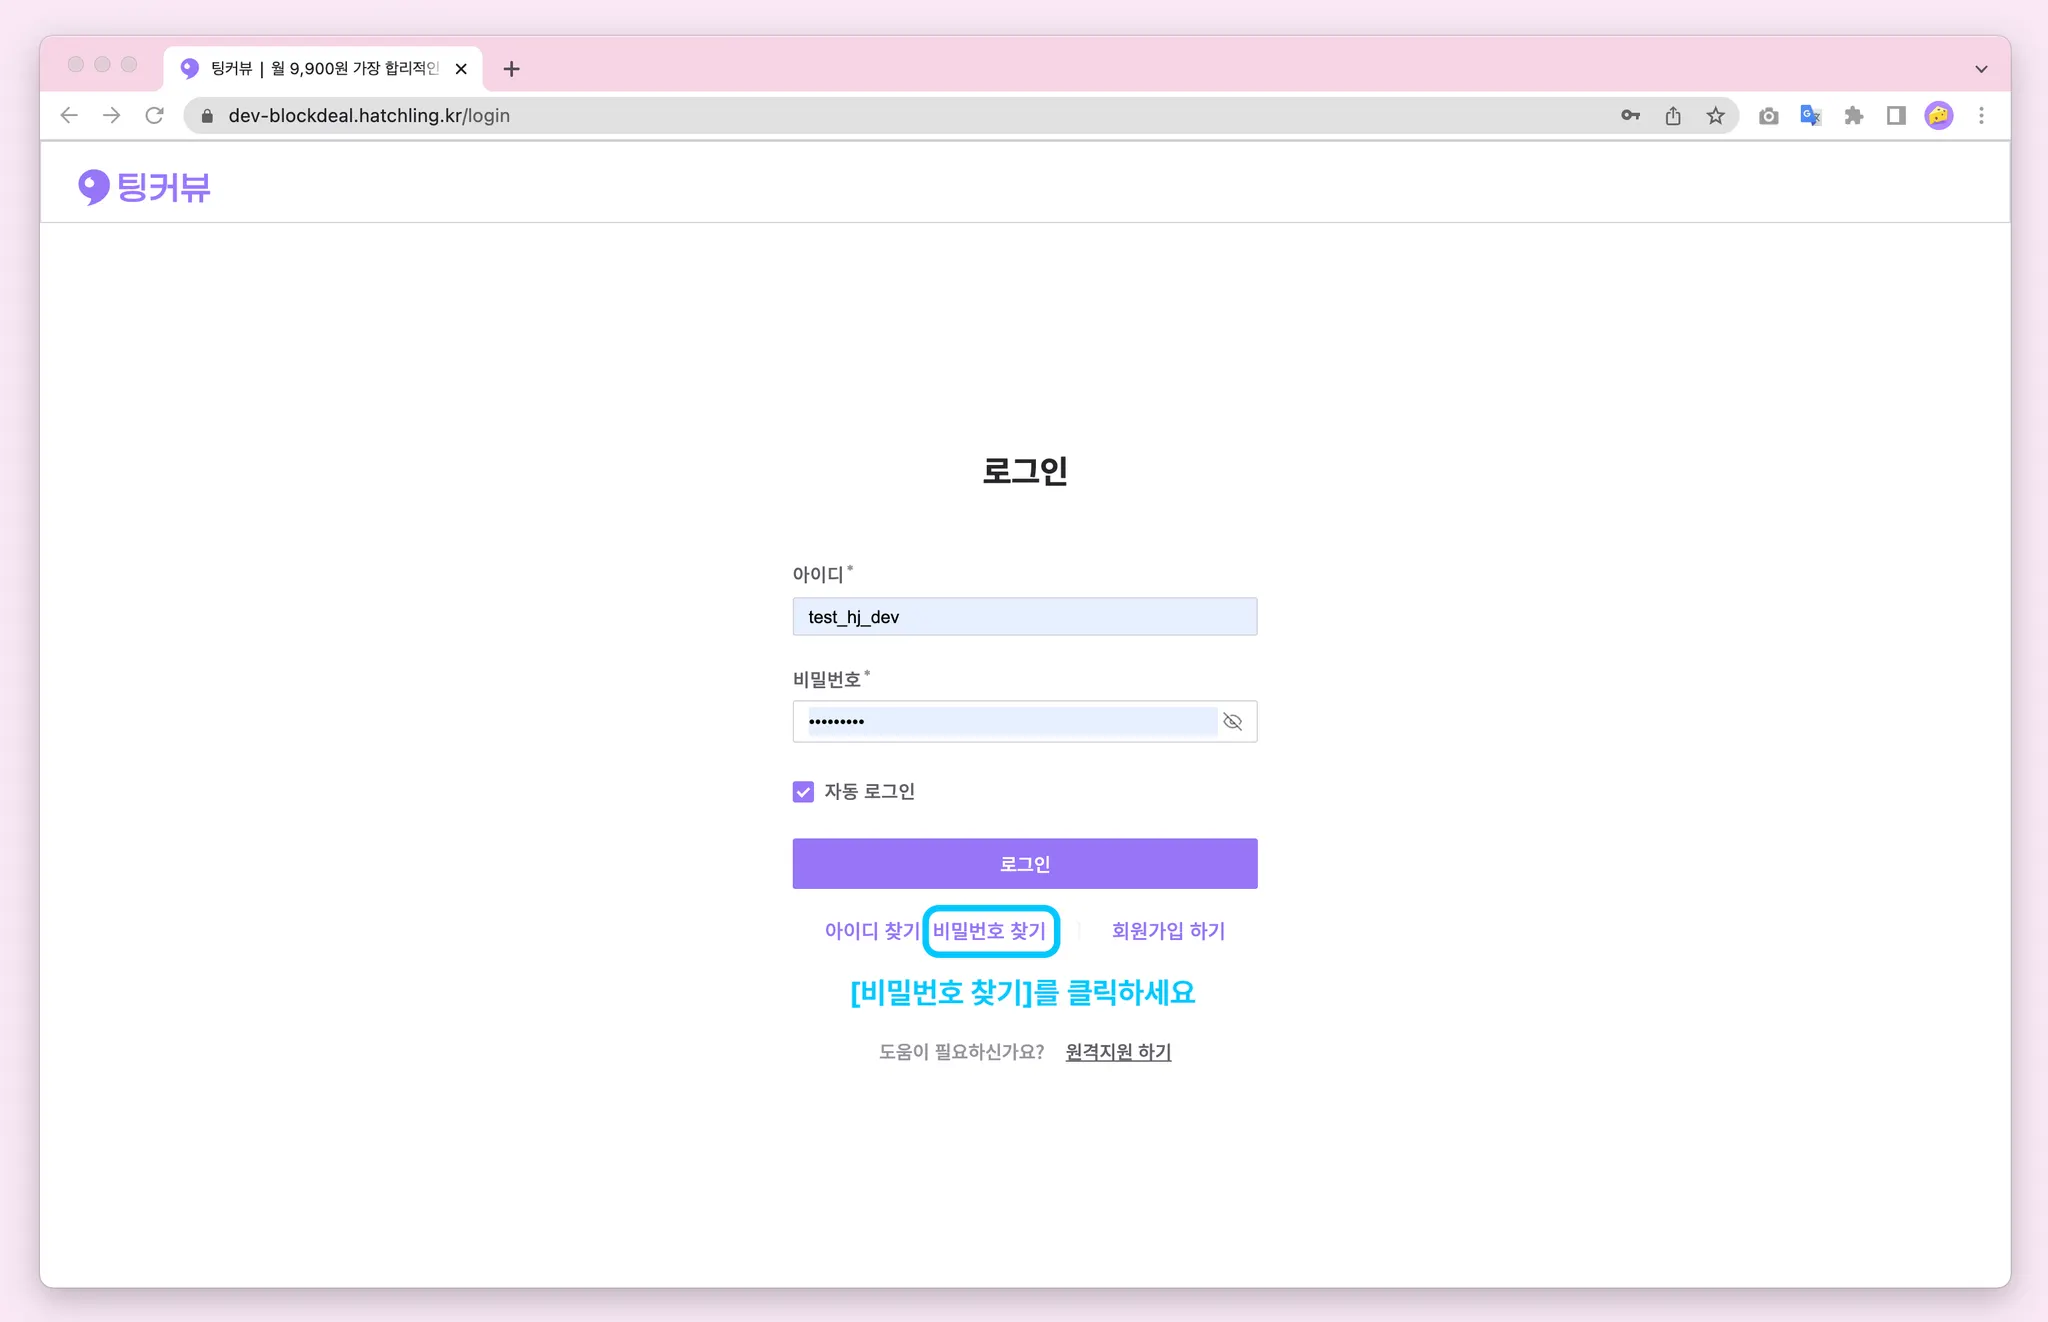
Task: Bookmark this page with star icon
Action: coord(1716,116)
